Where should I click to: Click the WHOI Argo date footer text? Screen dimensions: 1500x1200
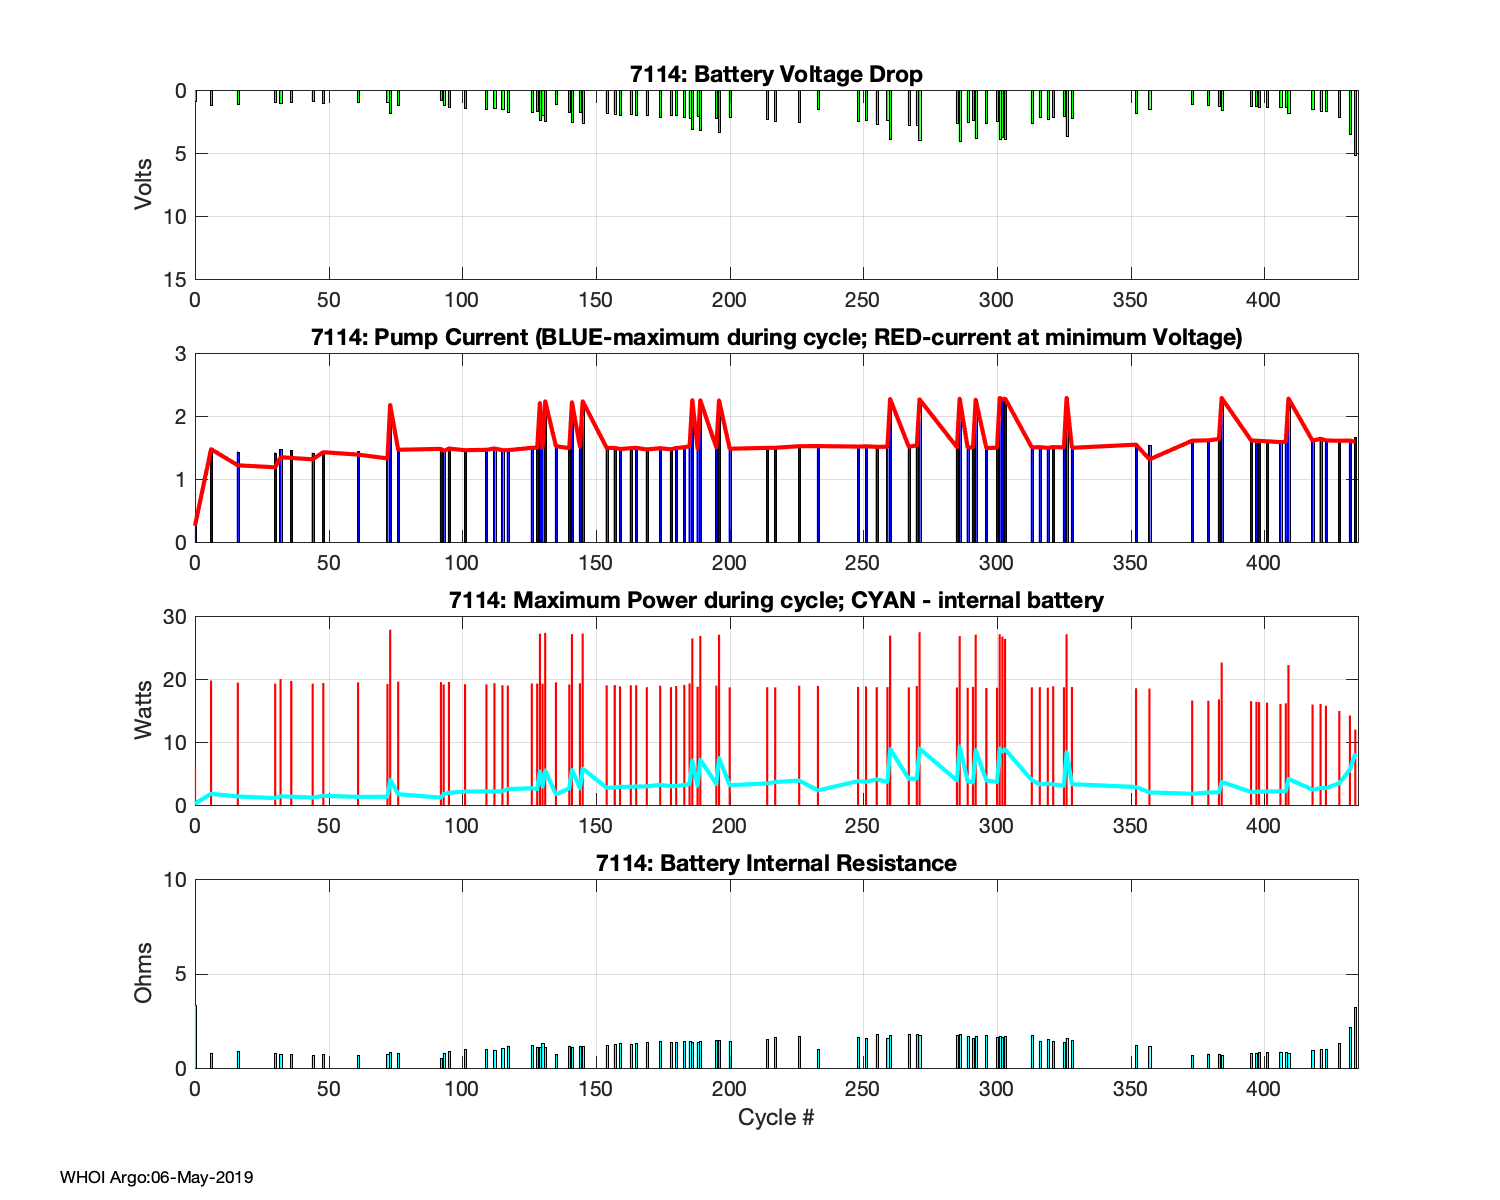pos(156,1177)
